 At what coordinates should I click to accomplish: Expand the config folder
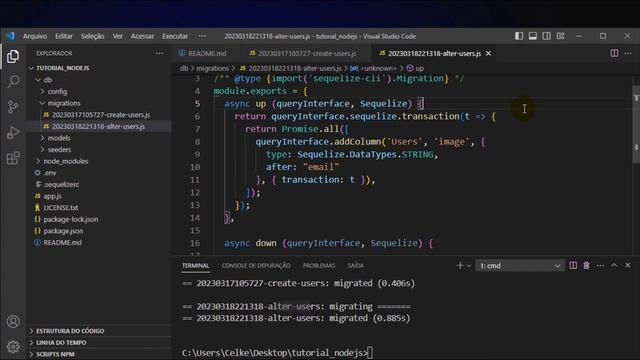pos(99,91)
